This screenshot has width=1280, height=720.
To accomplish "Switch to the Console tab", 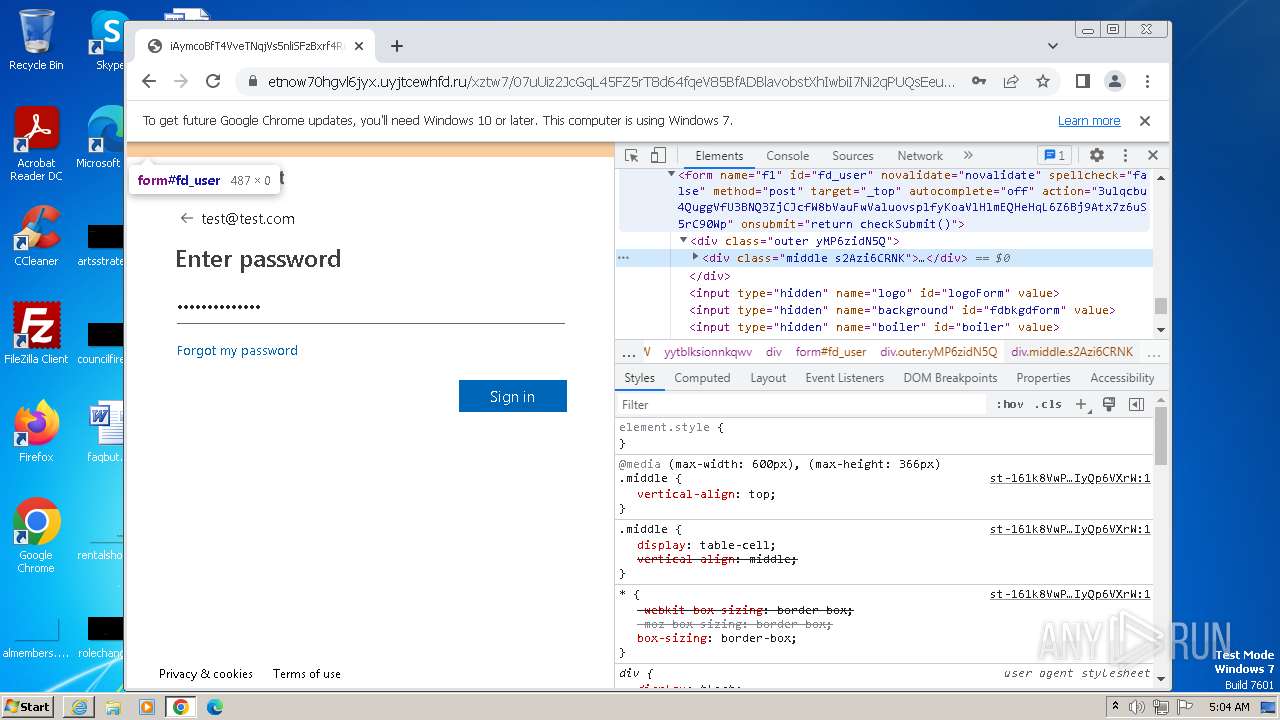I will (788, 156).
